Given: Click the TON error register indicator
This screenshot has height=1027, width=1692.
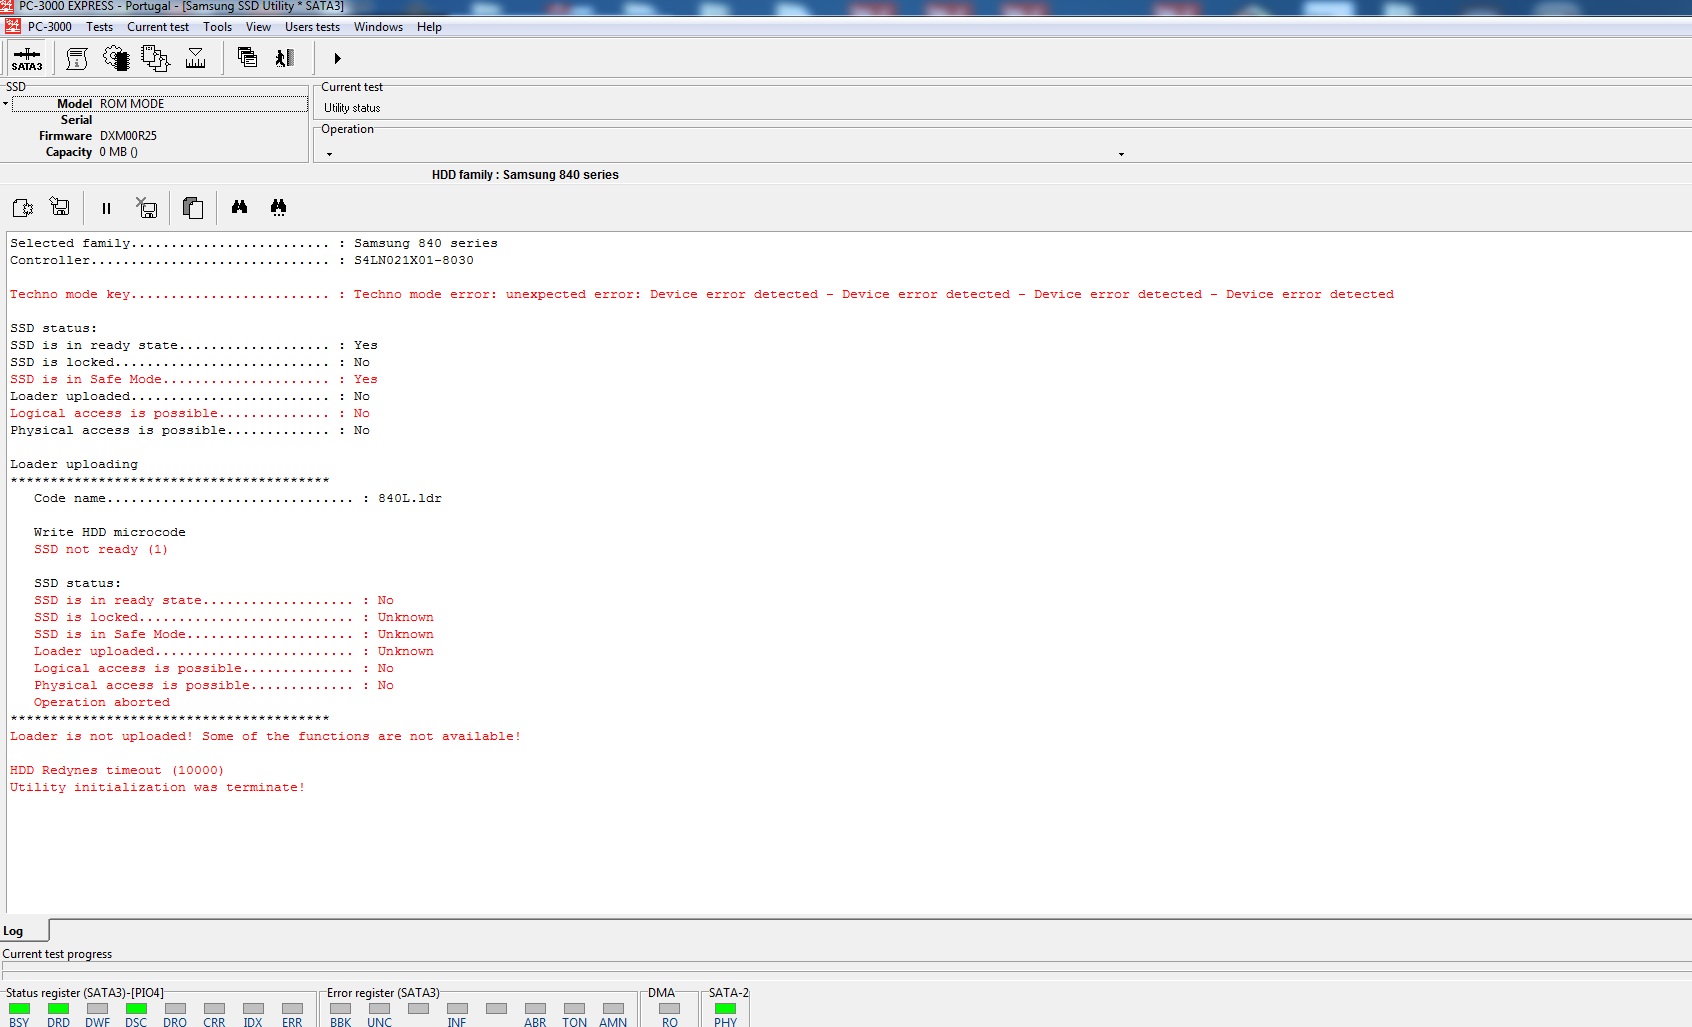Looking at the screenshot, I should (574, 1009).
